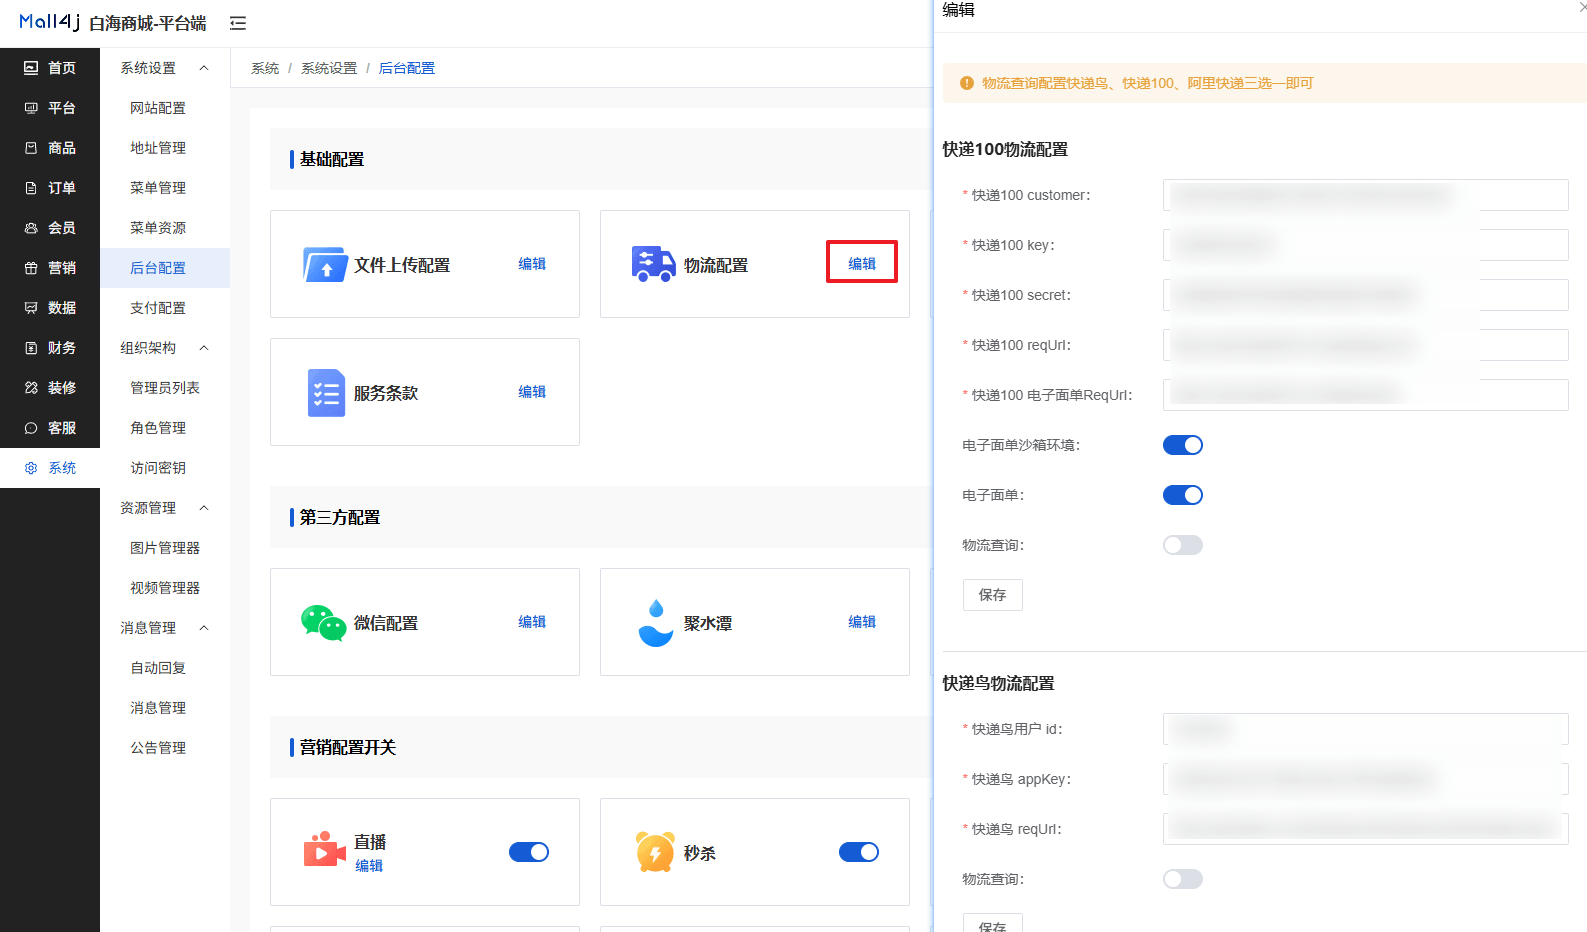This screenshot has height=932, width=1587.
Task: Click the sidebar collapse hamburger icon
Action: (238, 23)
